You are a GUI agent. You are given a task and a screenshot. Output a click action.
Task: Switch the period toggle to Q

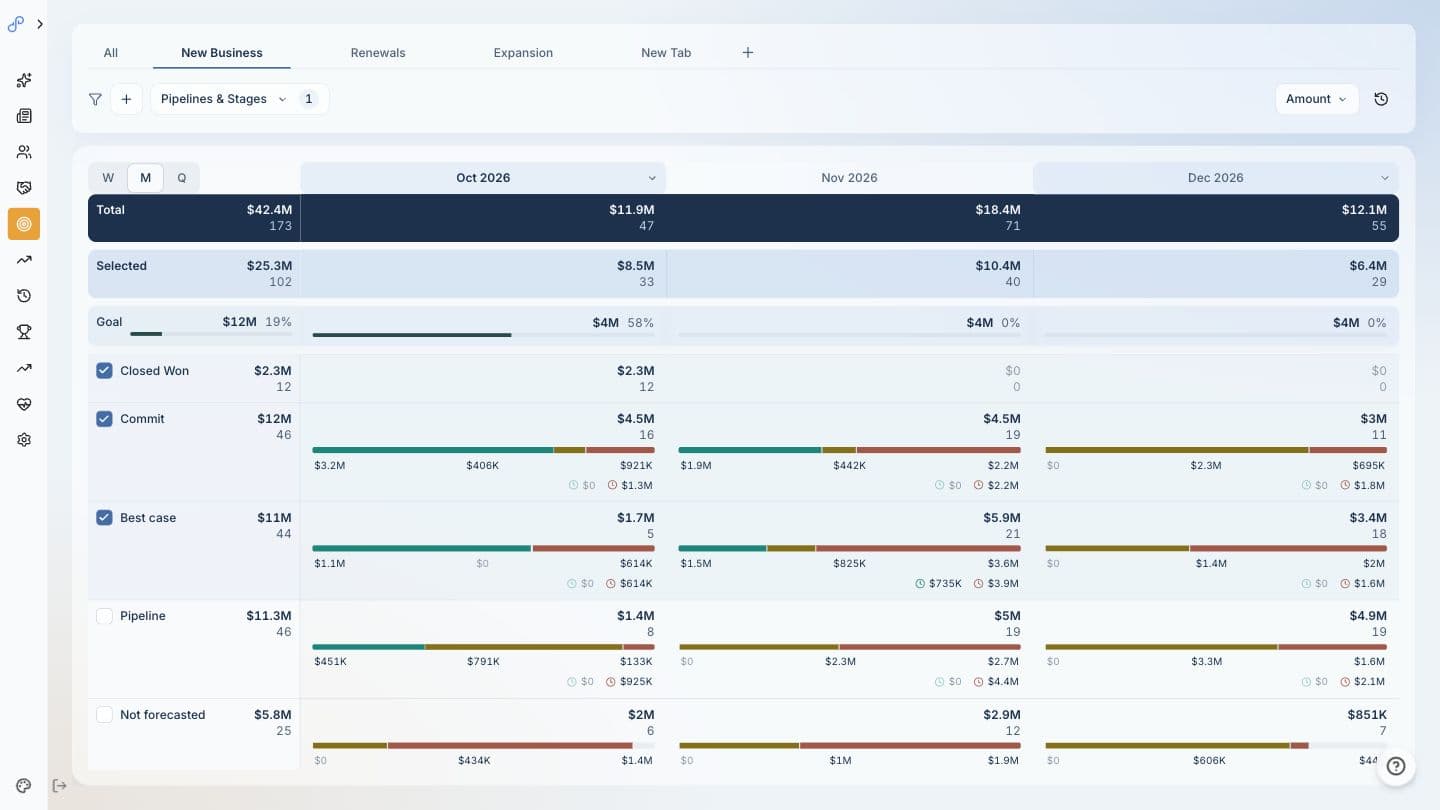tap(181, 178)
